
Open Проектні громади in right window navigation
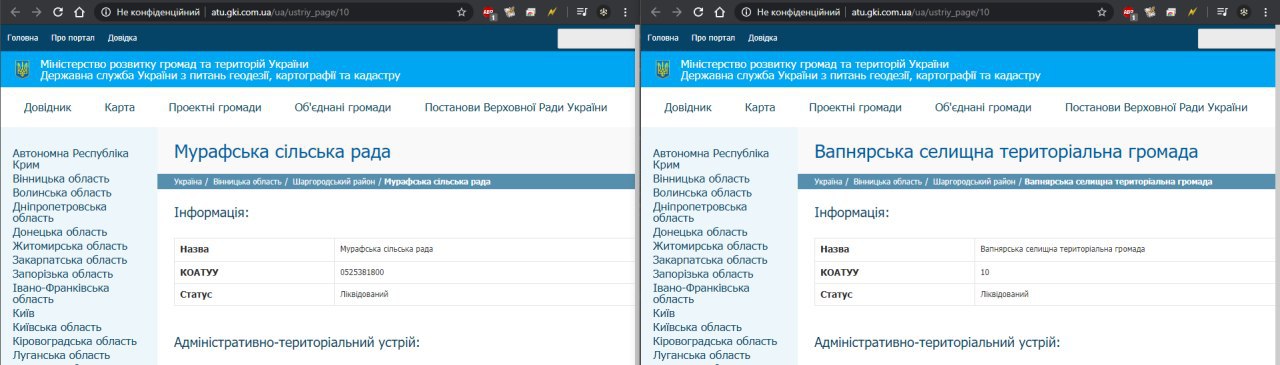coord(855,108)
